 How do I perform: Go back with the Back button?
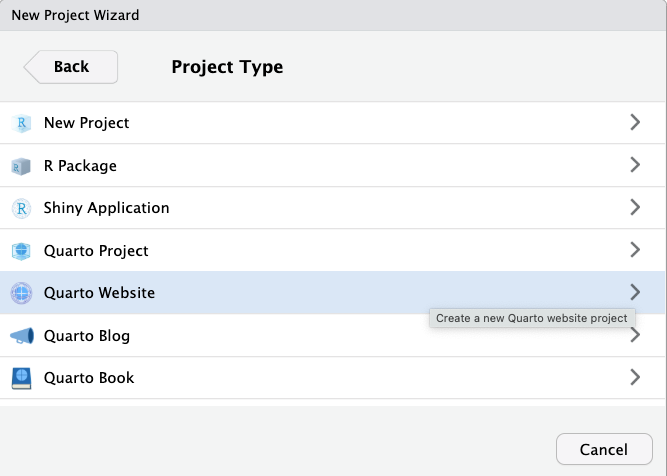pyautogui.click(x=71, y=67)
